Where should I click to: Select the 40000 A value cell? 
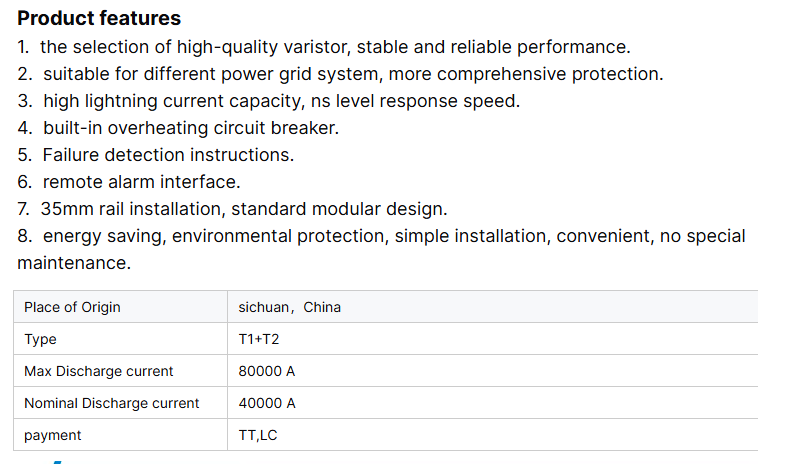[267, 403]
